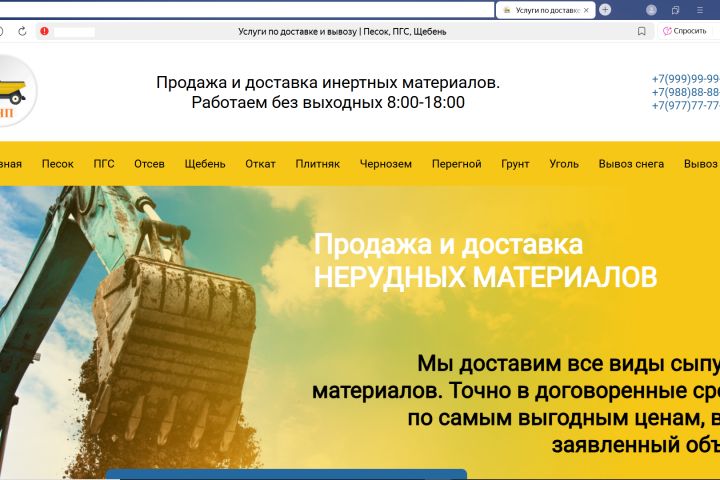The image size is (720, 480).
Task: Click the address bar page title
Action: (x=342, y=32)
